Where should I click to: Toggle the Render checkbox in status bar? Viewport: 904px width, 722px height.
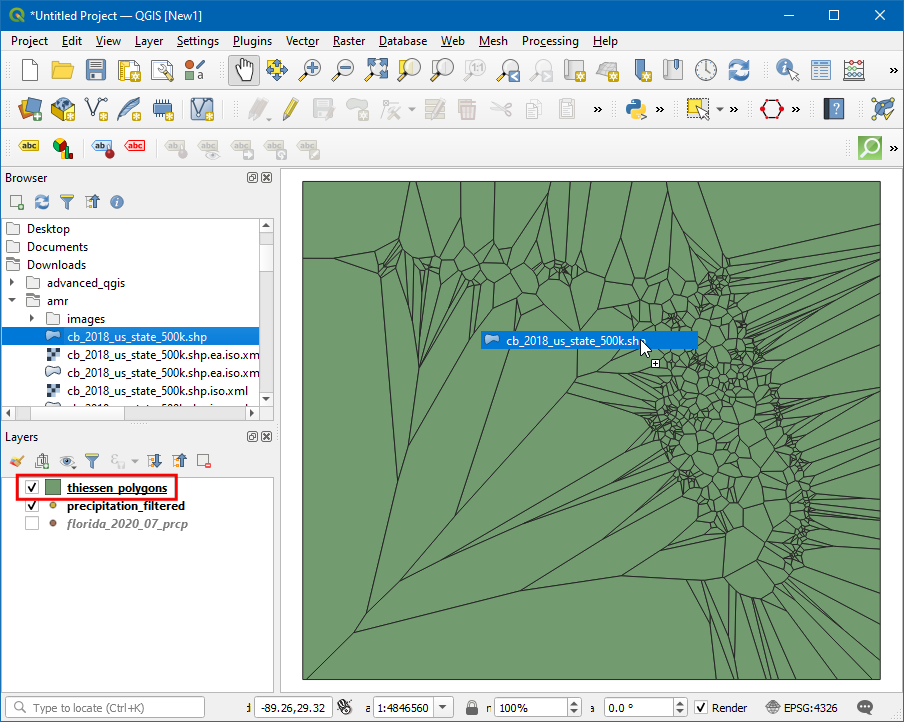[x=701, y=708]
